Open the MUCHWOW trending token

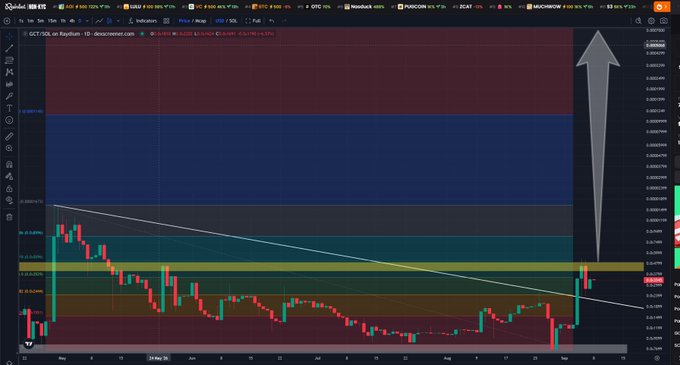click(557, 7)
